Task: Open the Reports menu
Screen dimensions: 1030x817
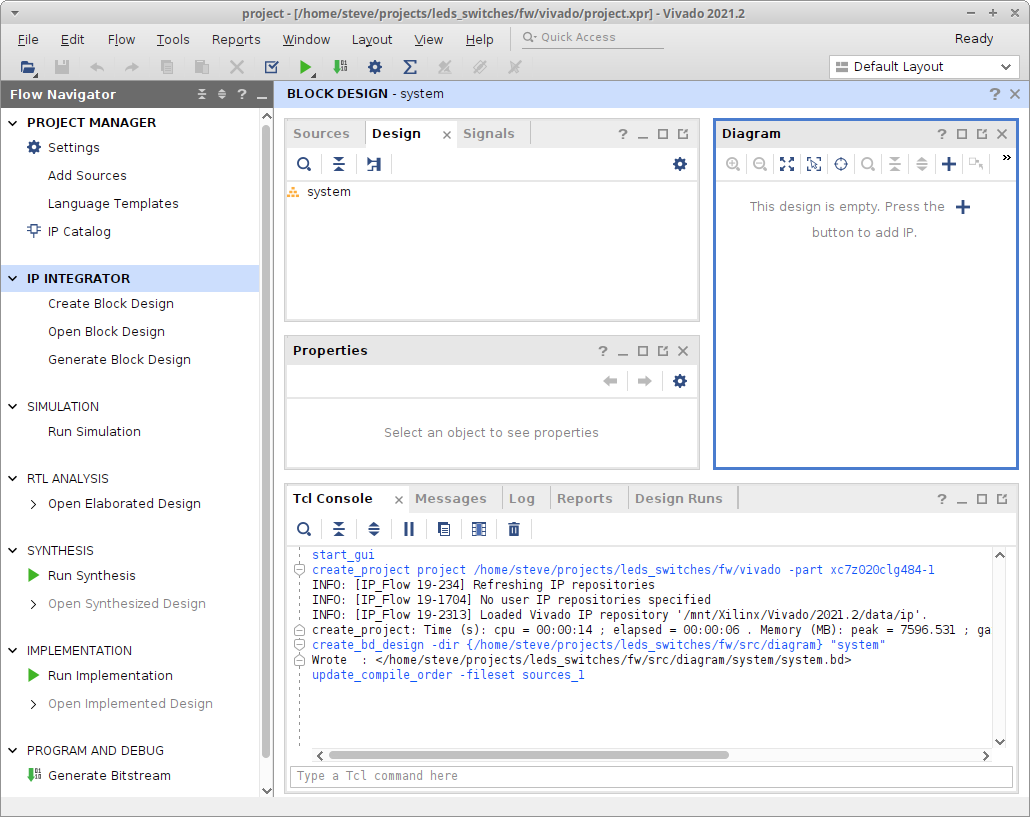Action: 236,40
